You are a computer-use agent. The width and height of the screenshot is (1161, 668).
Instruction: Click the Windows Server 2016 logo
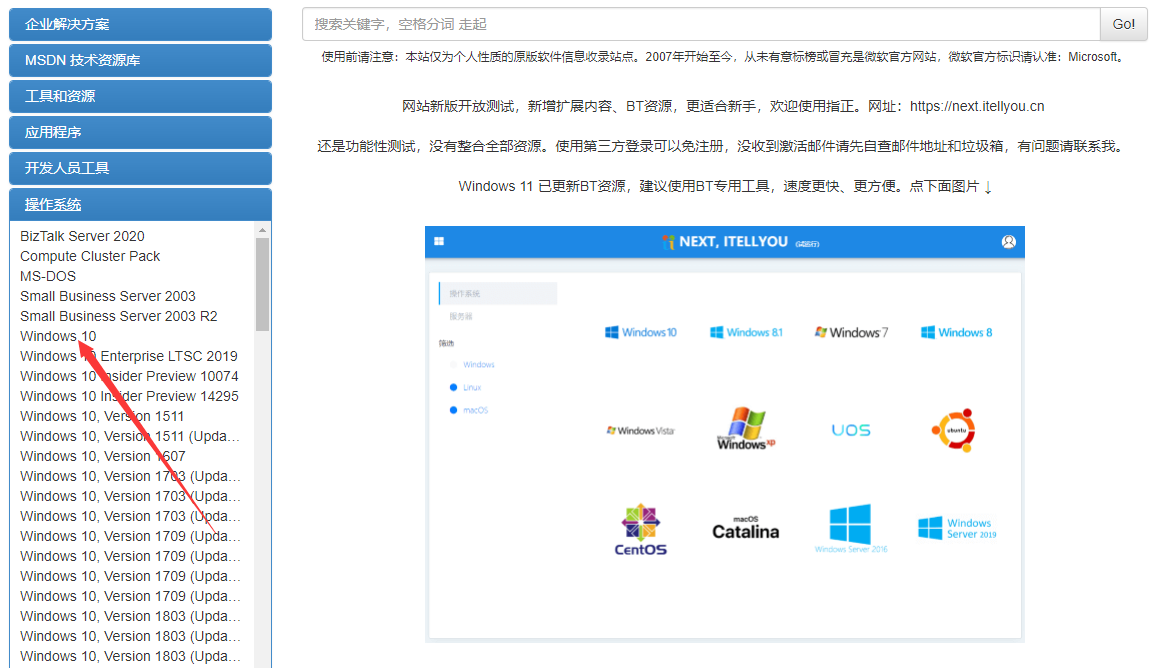(851, 528)
